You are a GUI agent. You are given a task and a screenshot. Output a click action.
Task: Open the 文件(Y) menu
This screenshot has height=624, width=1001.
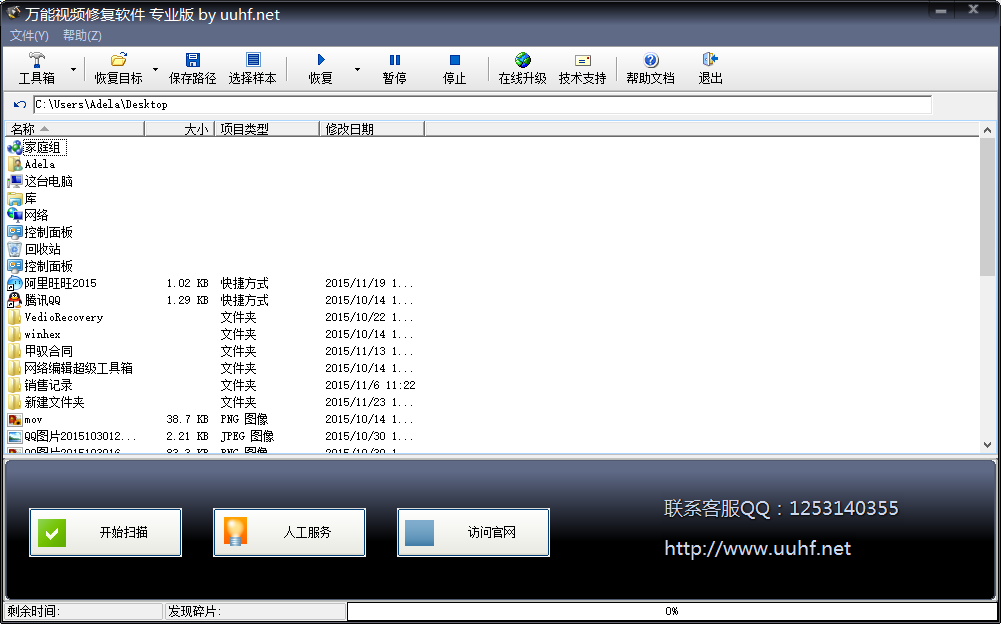[29, 35]
